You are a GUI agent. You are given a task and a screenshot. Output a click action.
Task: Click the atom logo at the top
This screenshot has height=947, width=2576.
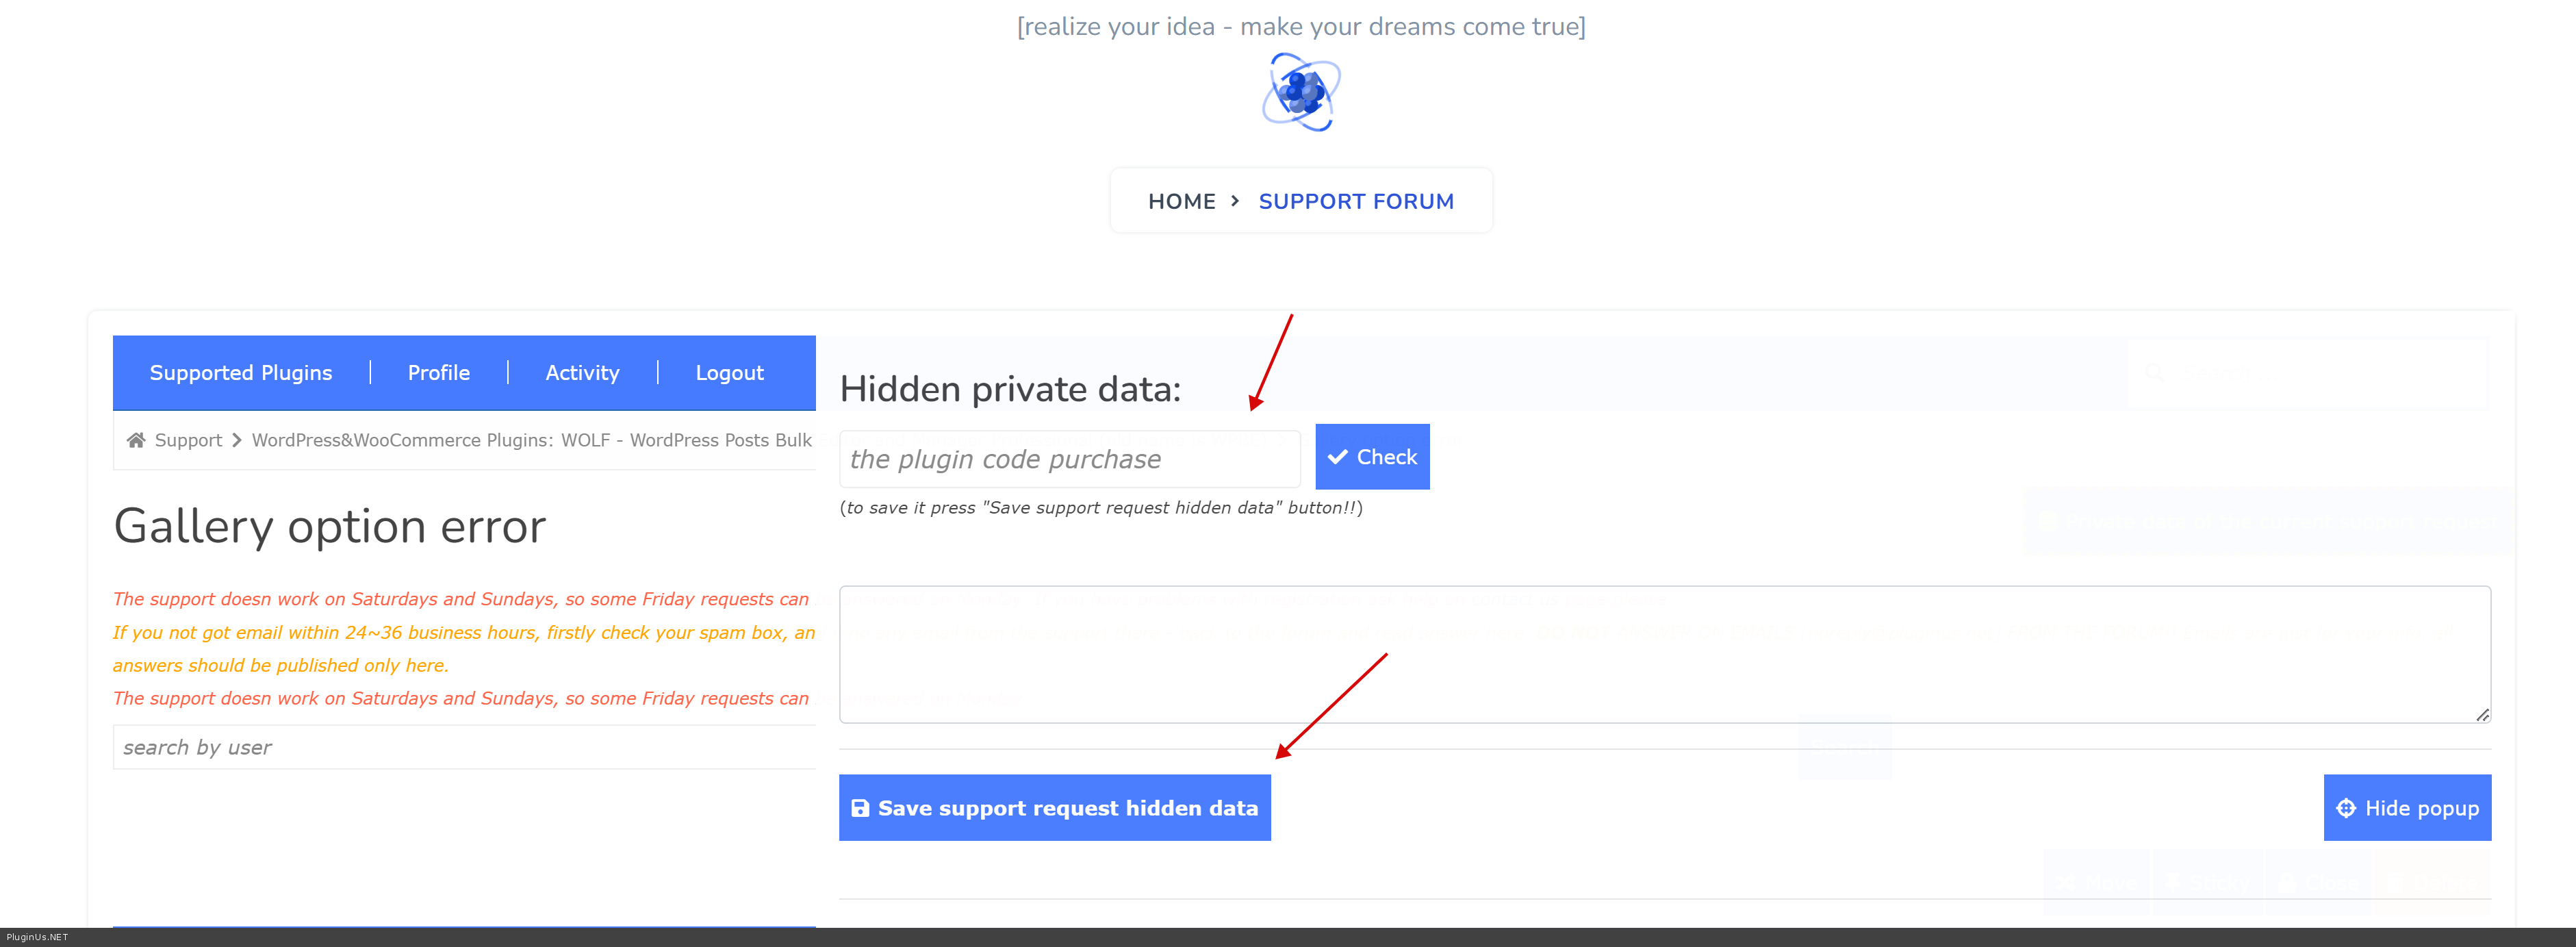pos(1301,92)
